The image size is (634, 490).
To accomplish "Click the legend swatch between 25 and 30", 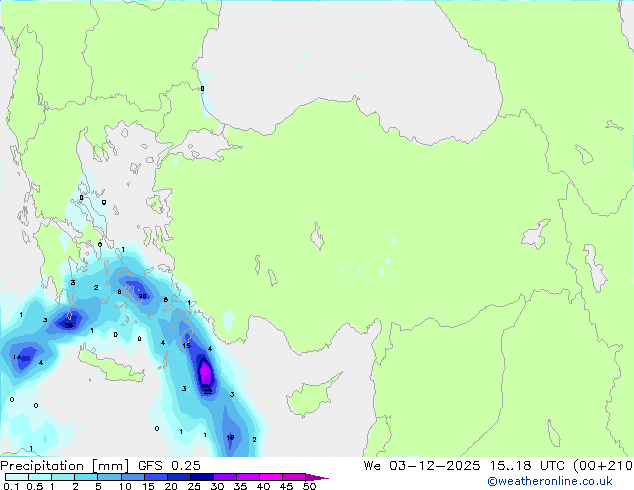I will coord(202,477).
